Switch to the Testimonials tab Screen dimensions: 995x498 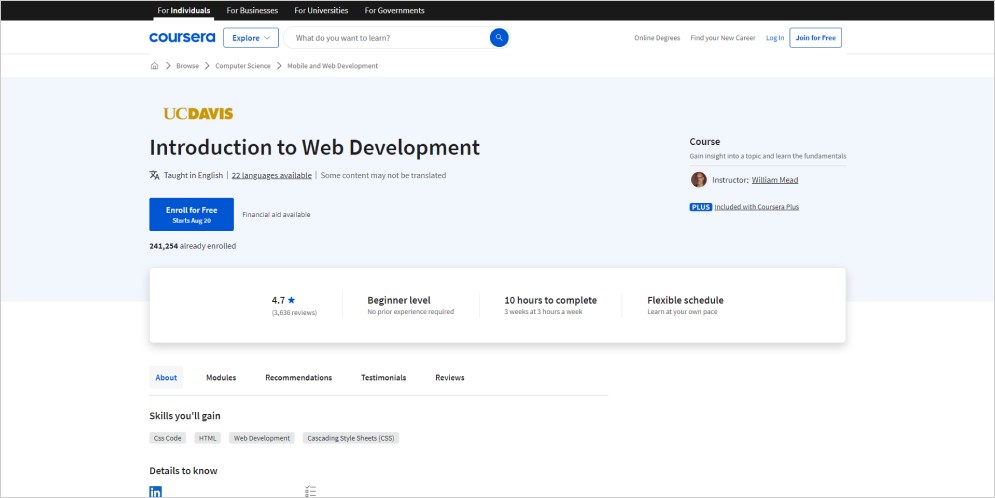pyautogui.click(x=383, y=377)
